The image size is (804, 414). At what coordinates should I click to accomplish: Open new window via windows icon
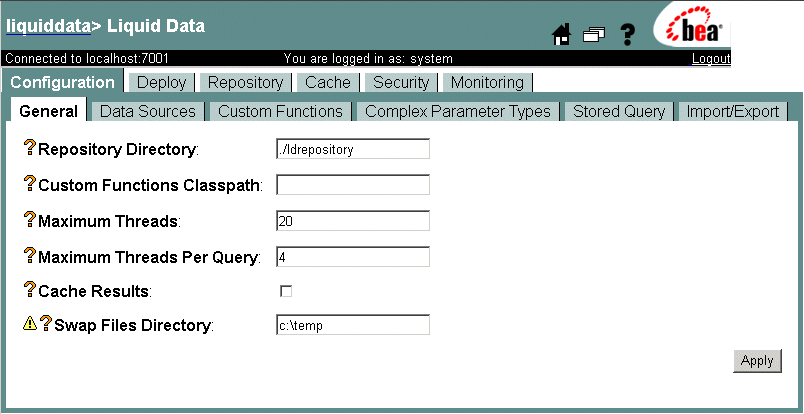tap(594, 35)
